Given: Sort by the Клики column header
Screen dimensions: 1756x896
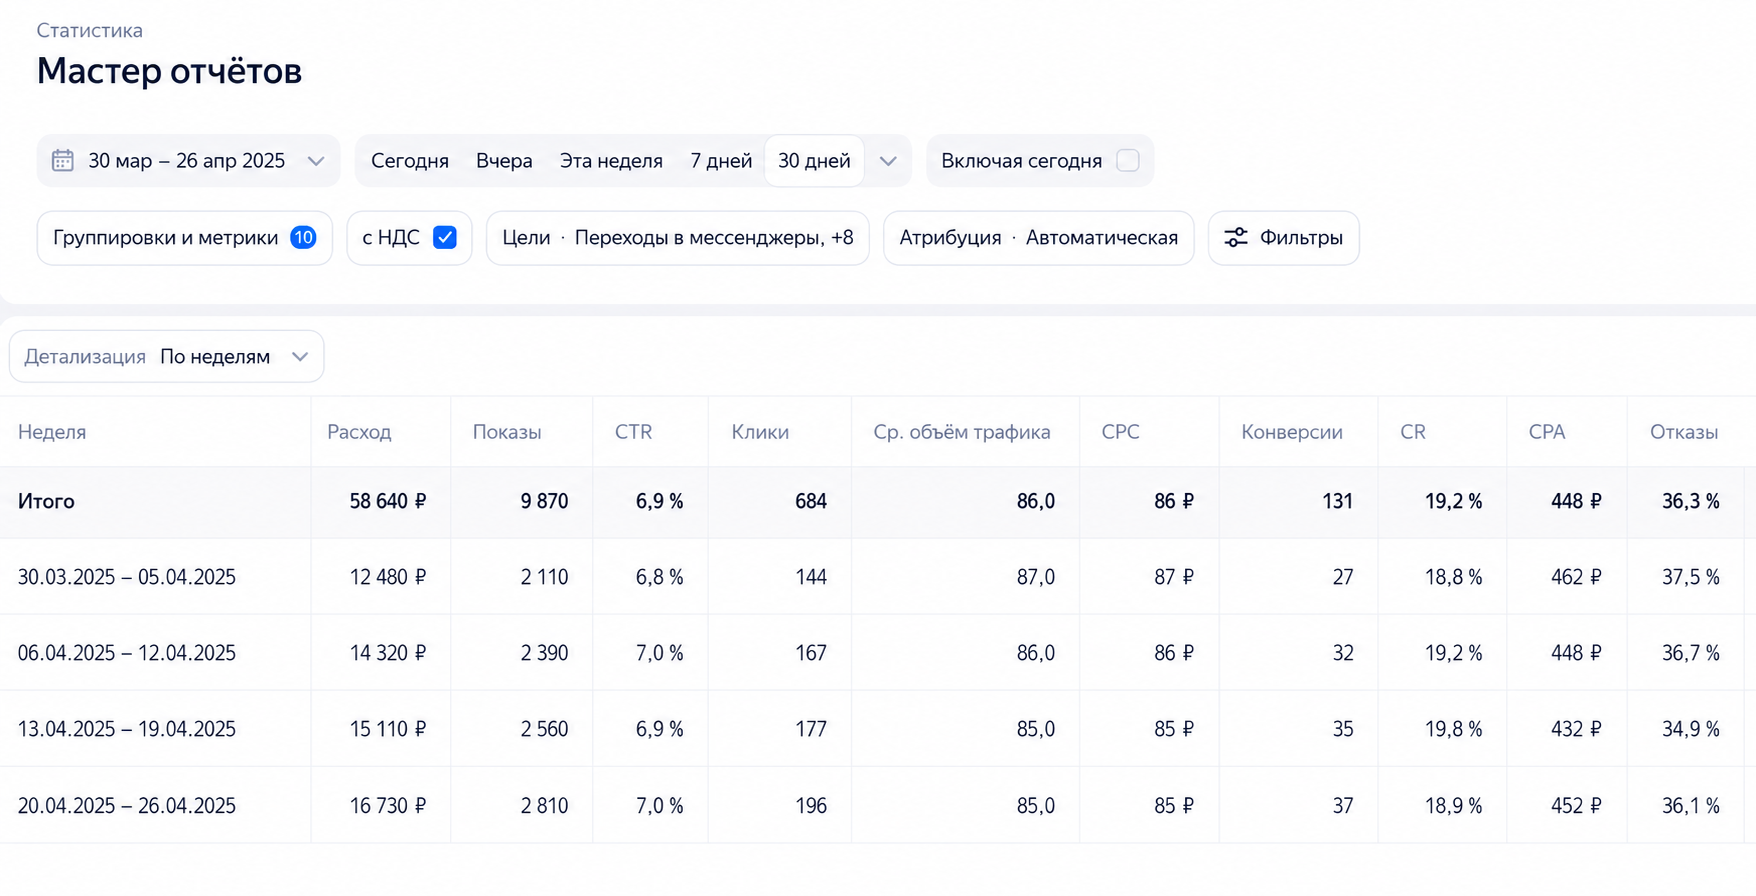Looking at the screenshot, I should tap(760, 432).
